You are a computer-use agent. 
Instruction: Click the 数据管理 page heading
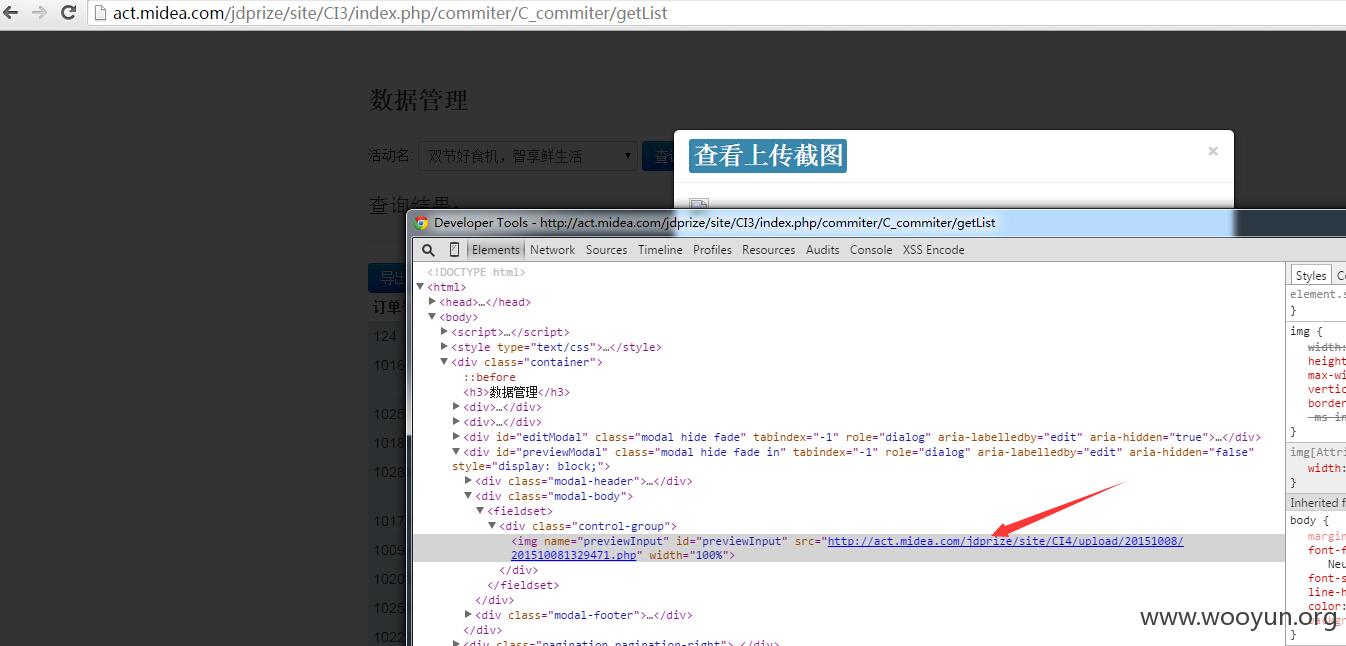[419, 100]
